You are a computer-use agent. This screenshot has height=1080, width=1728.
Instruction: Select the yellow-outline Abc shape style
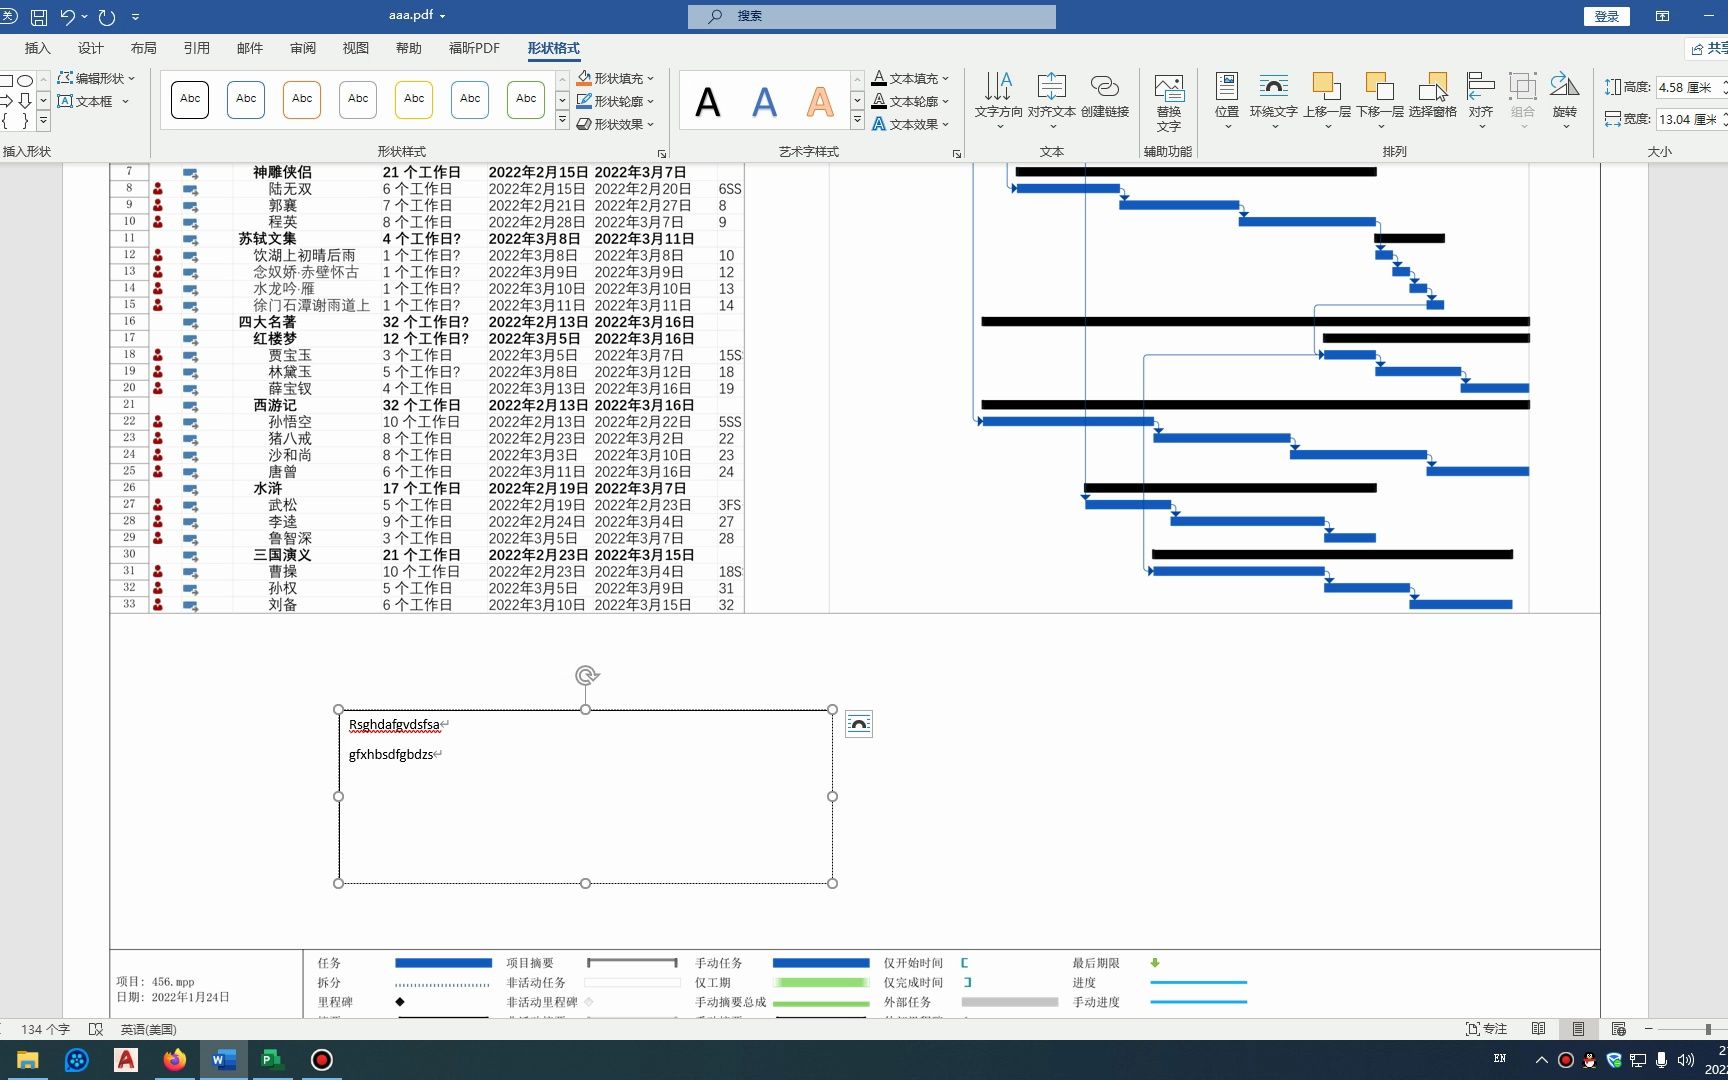(414, 99)
